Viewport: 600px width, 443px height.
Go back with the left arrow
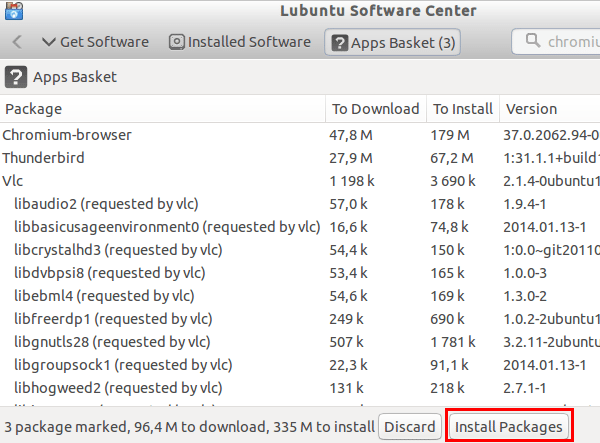tap(17, 42)
